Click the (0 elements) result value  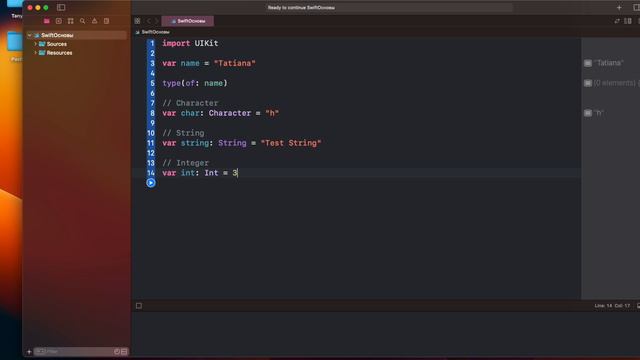(615, 83)
